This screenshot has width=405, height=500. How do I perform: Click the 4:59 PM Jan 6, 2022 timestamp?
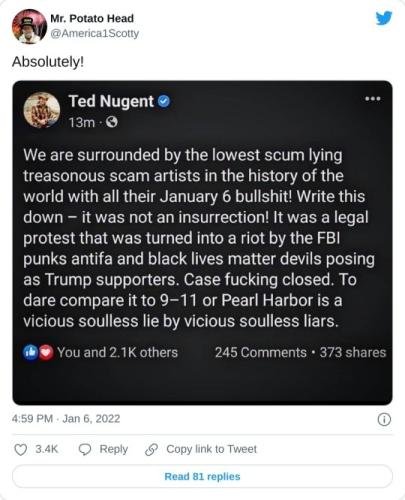66,419
